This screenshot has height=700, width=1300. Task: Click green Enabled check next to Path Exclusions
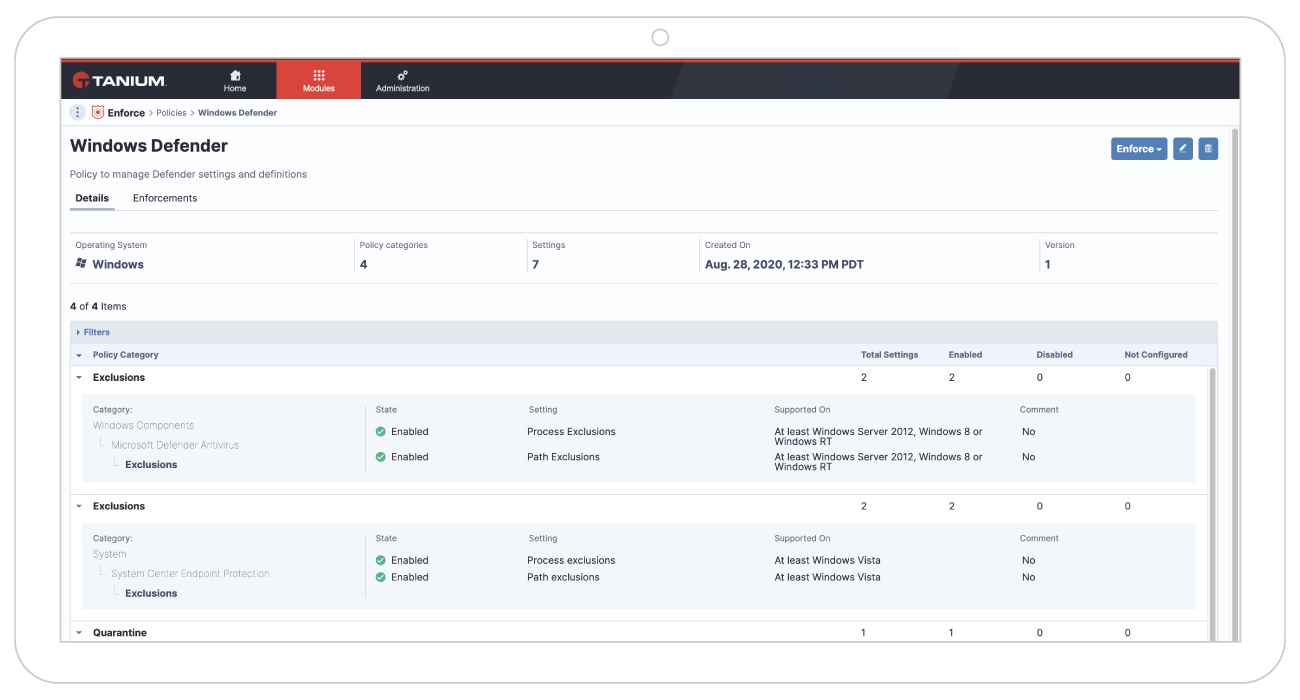click(x=381, y=457)
